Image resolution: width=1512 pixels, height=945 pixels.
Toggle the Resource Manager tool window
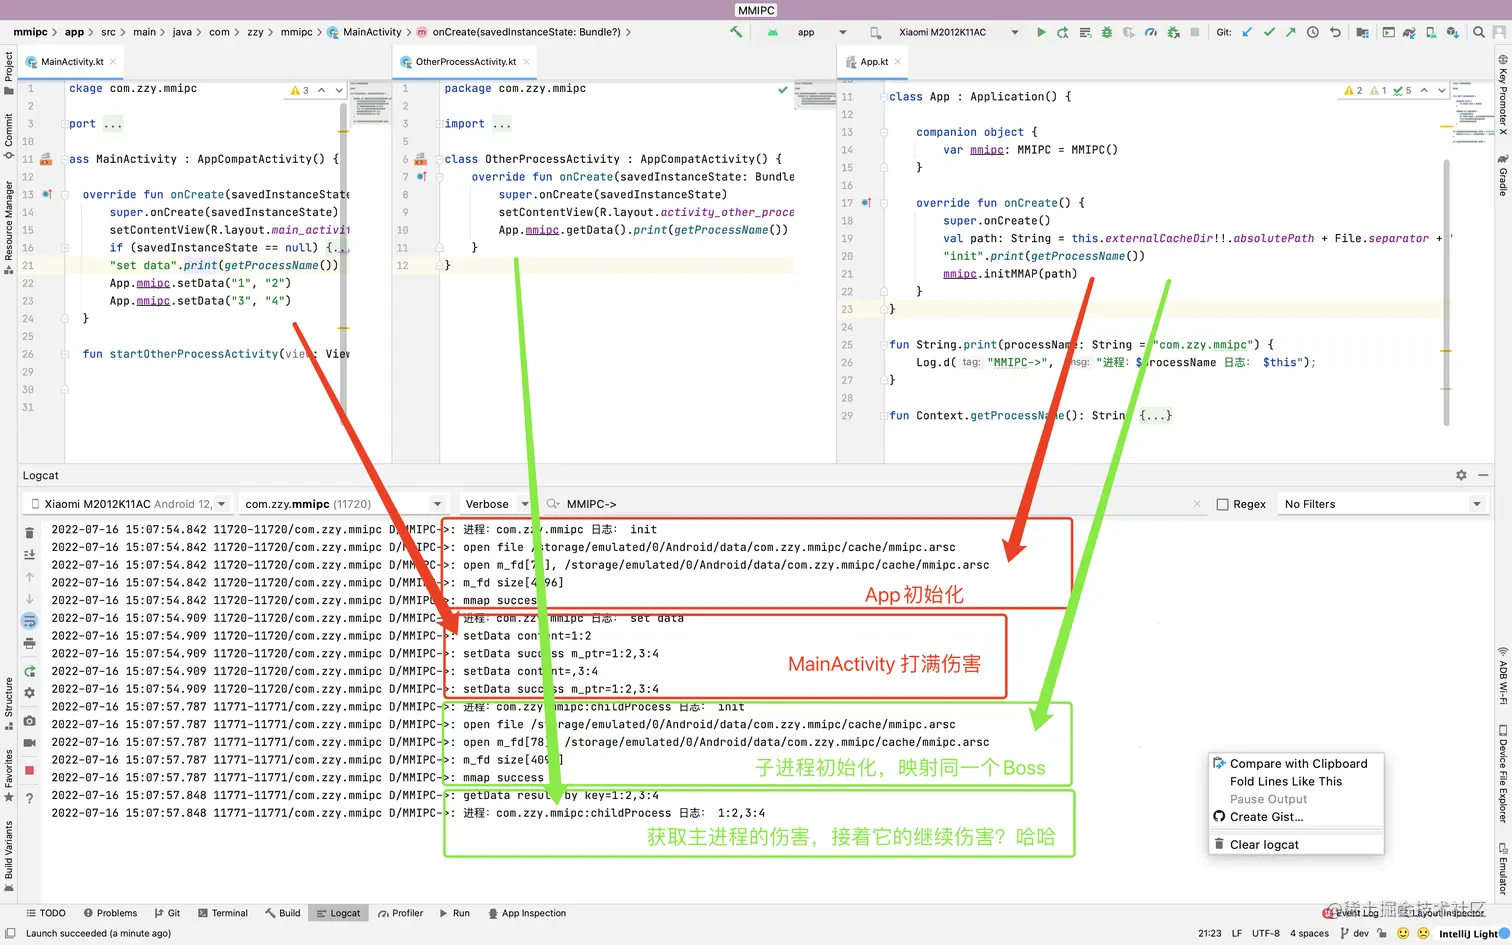pos(8,227)
